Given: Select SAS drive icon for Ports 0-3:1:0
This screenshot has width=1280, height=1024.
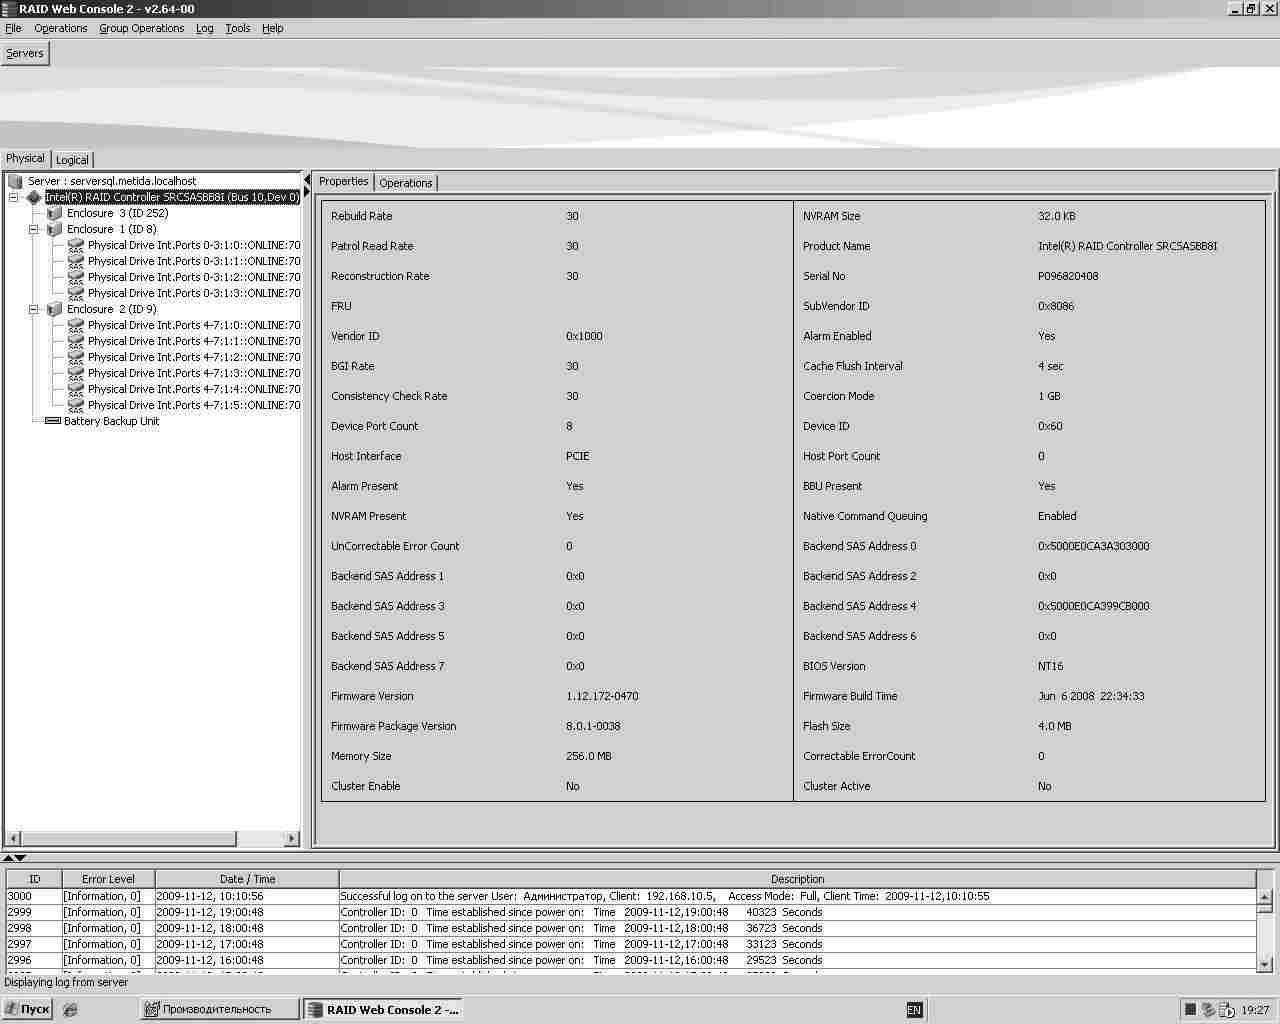Looking at the screenshot, I should click(76, 246).
